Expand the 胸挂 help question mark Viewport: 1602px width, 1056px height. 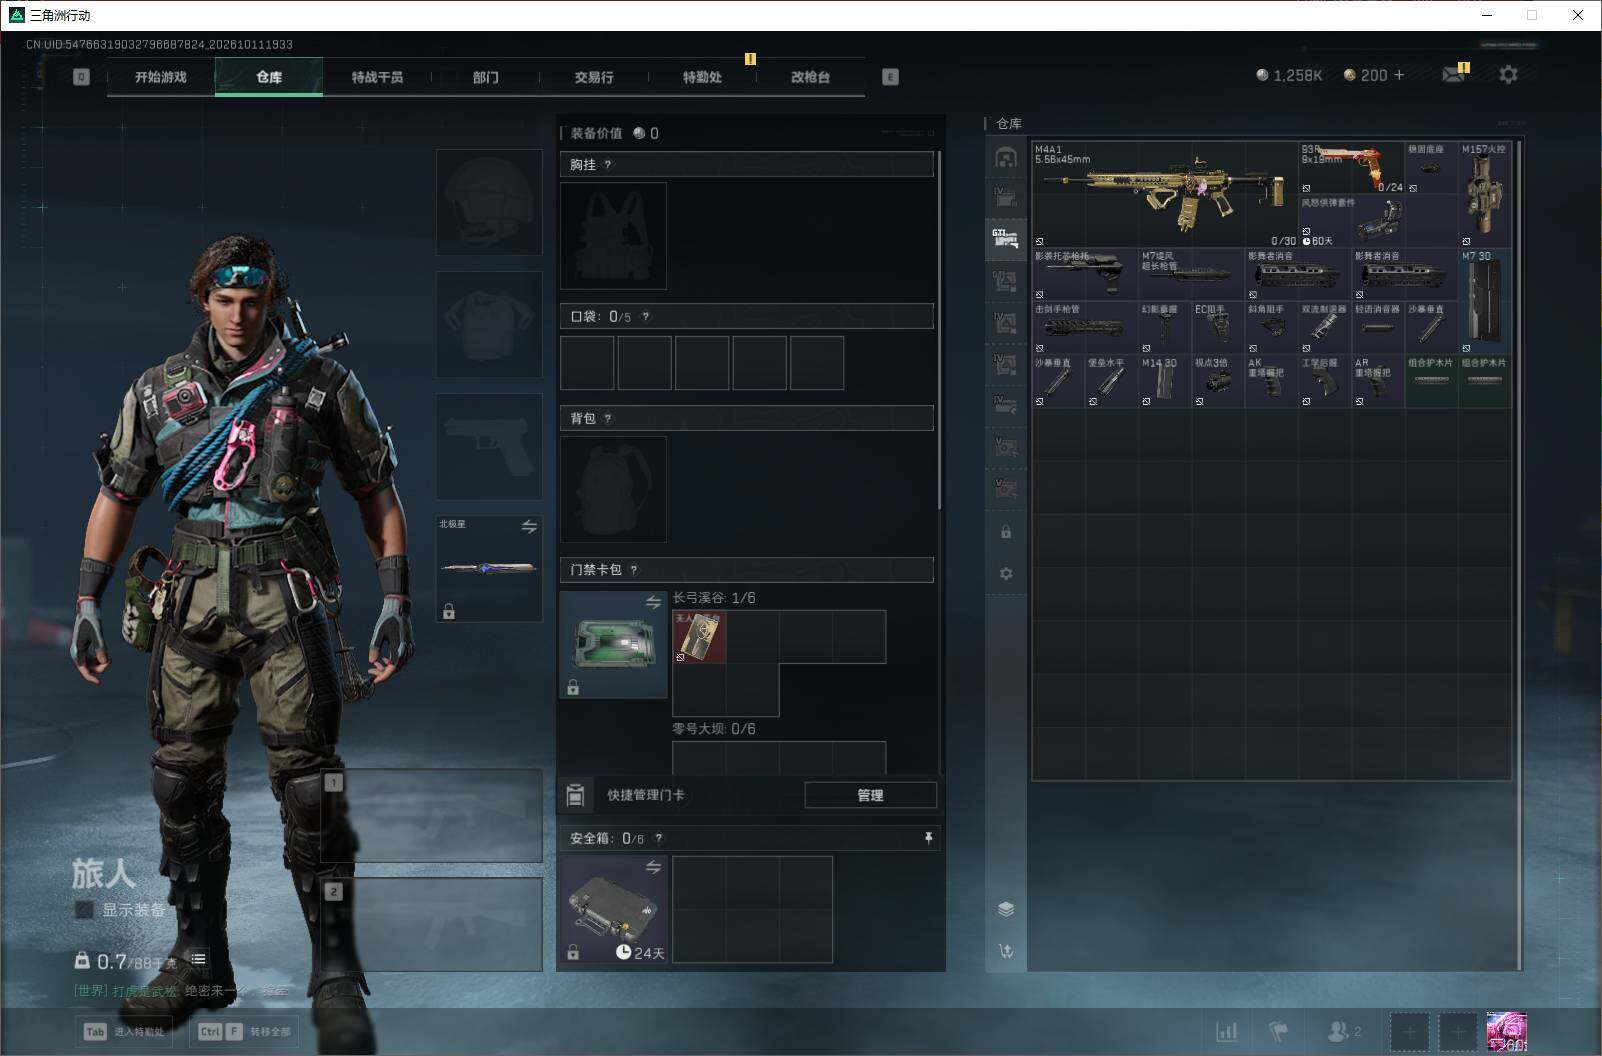click(x=608, y=165)
